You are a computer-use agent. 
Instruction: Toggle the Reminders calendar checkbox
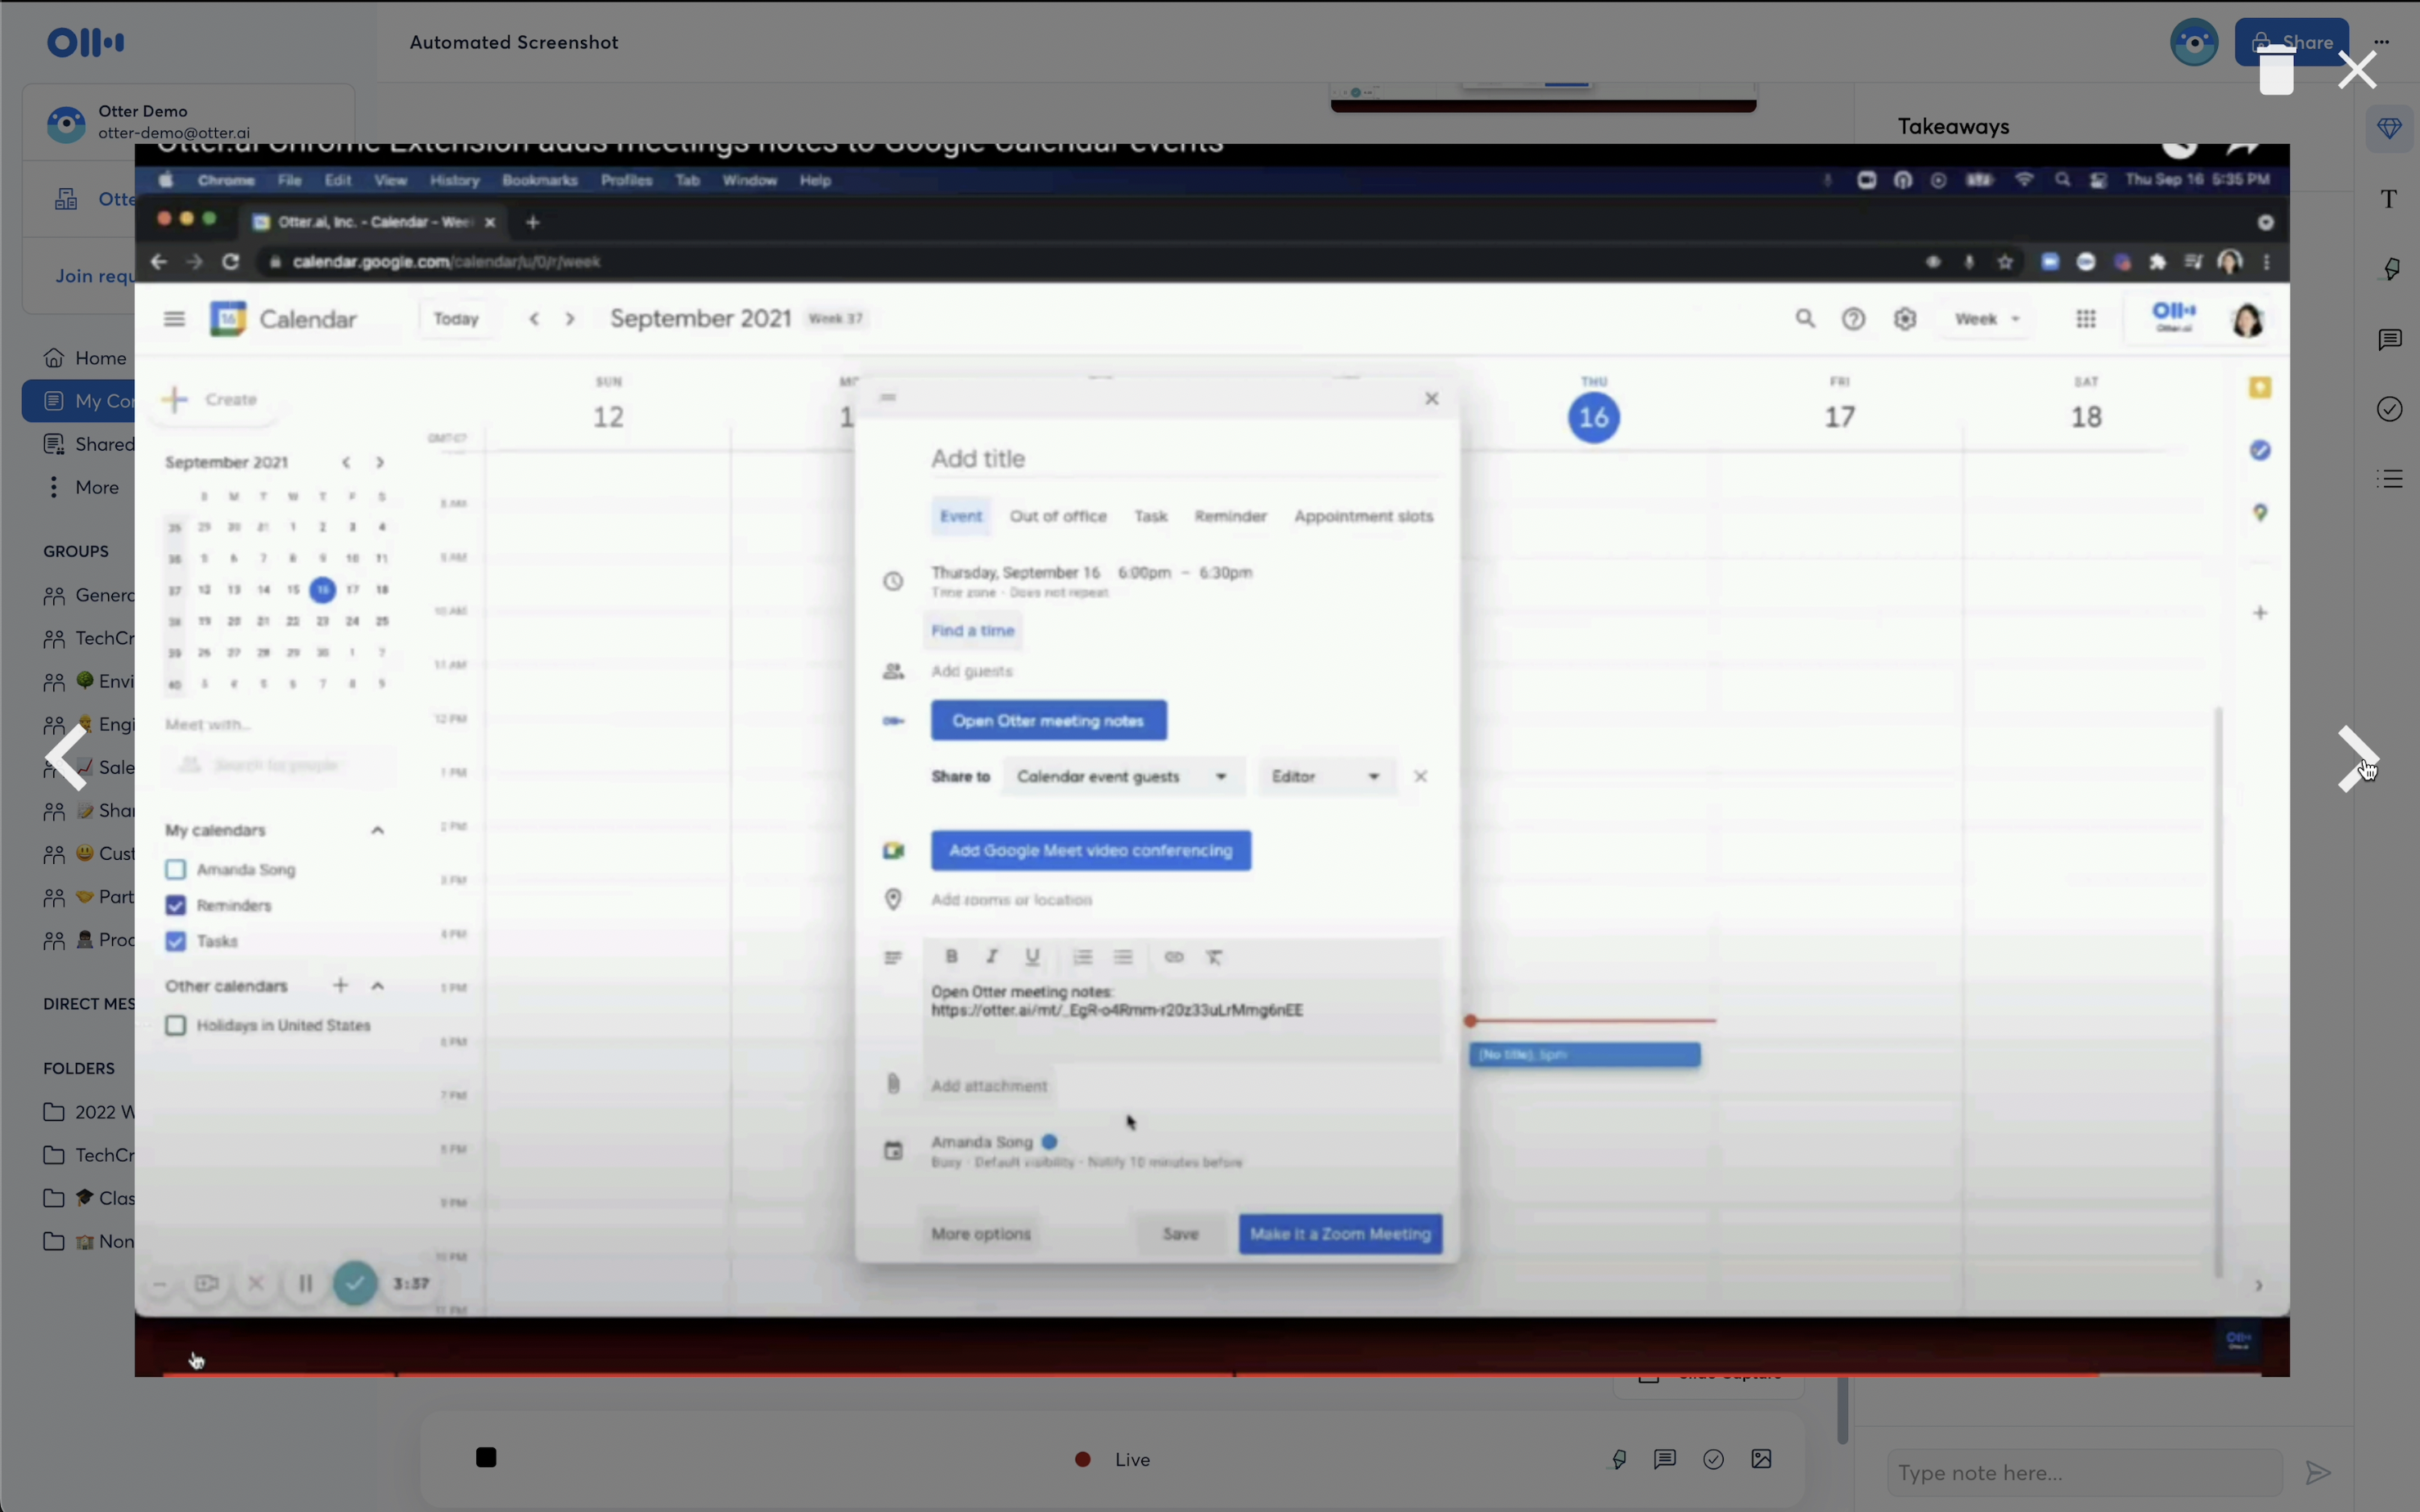[x=176, y=904]
